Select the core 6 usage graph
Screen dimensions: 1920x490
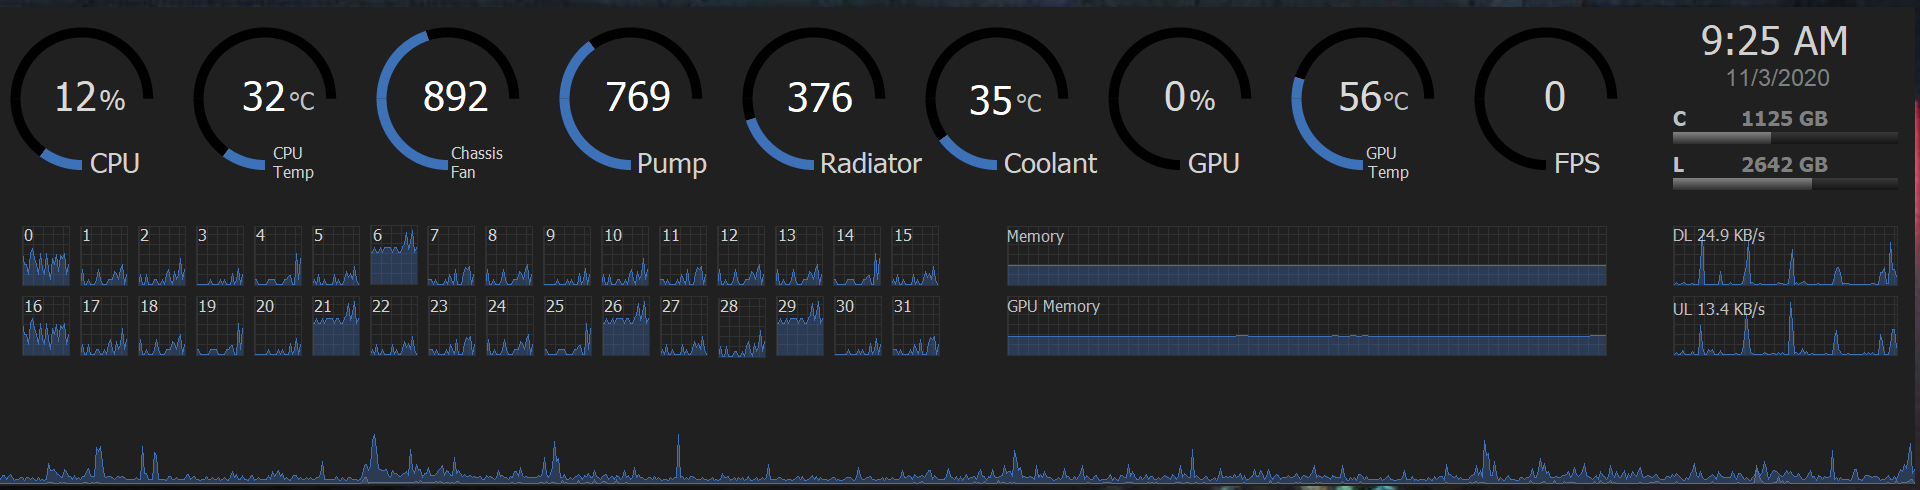(x=394, y=256)
